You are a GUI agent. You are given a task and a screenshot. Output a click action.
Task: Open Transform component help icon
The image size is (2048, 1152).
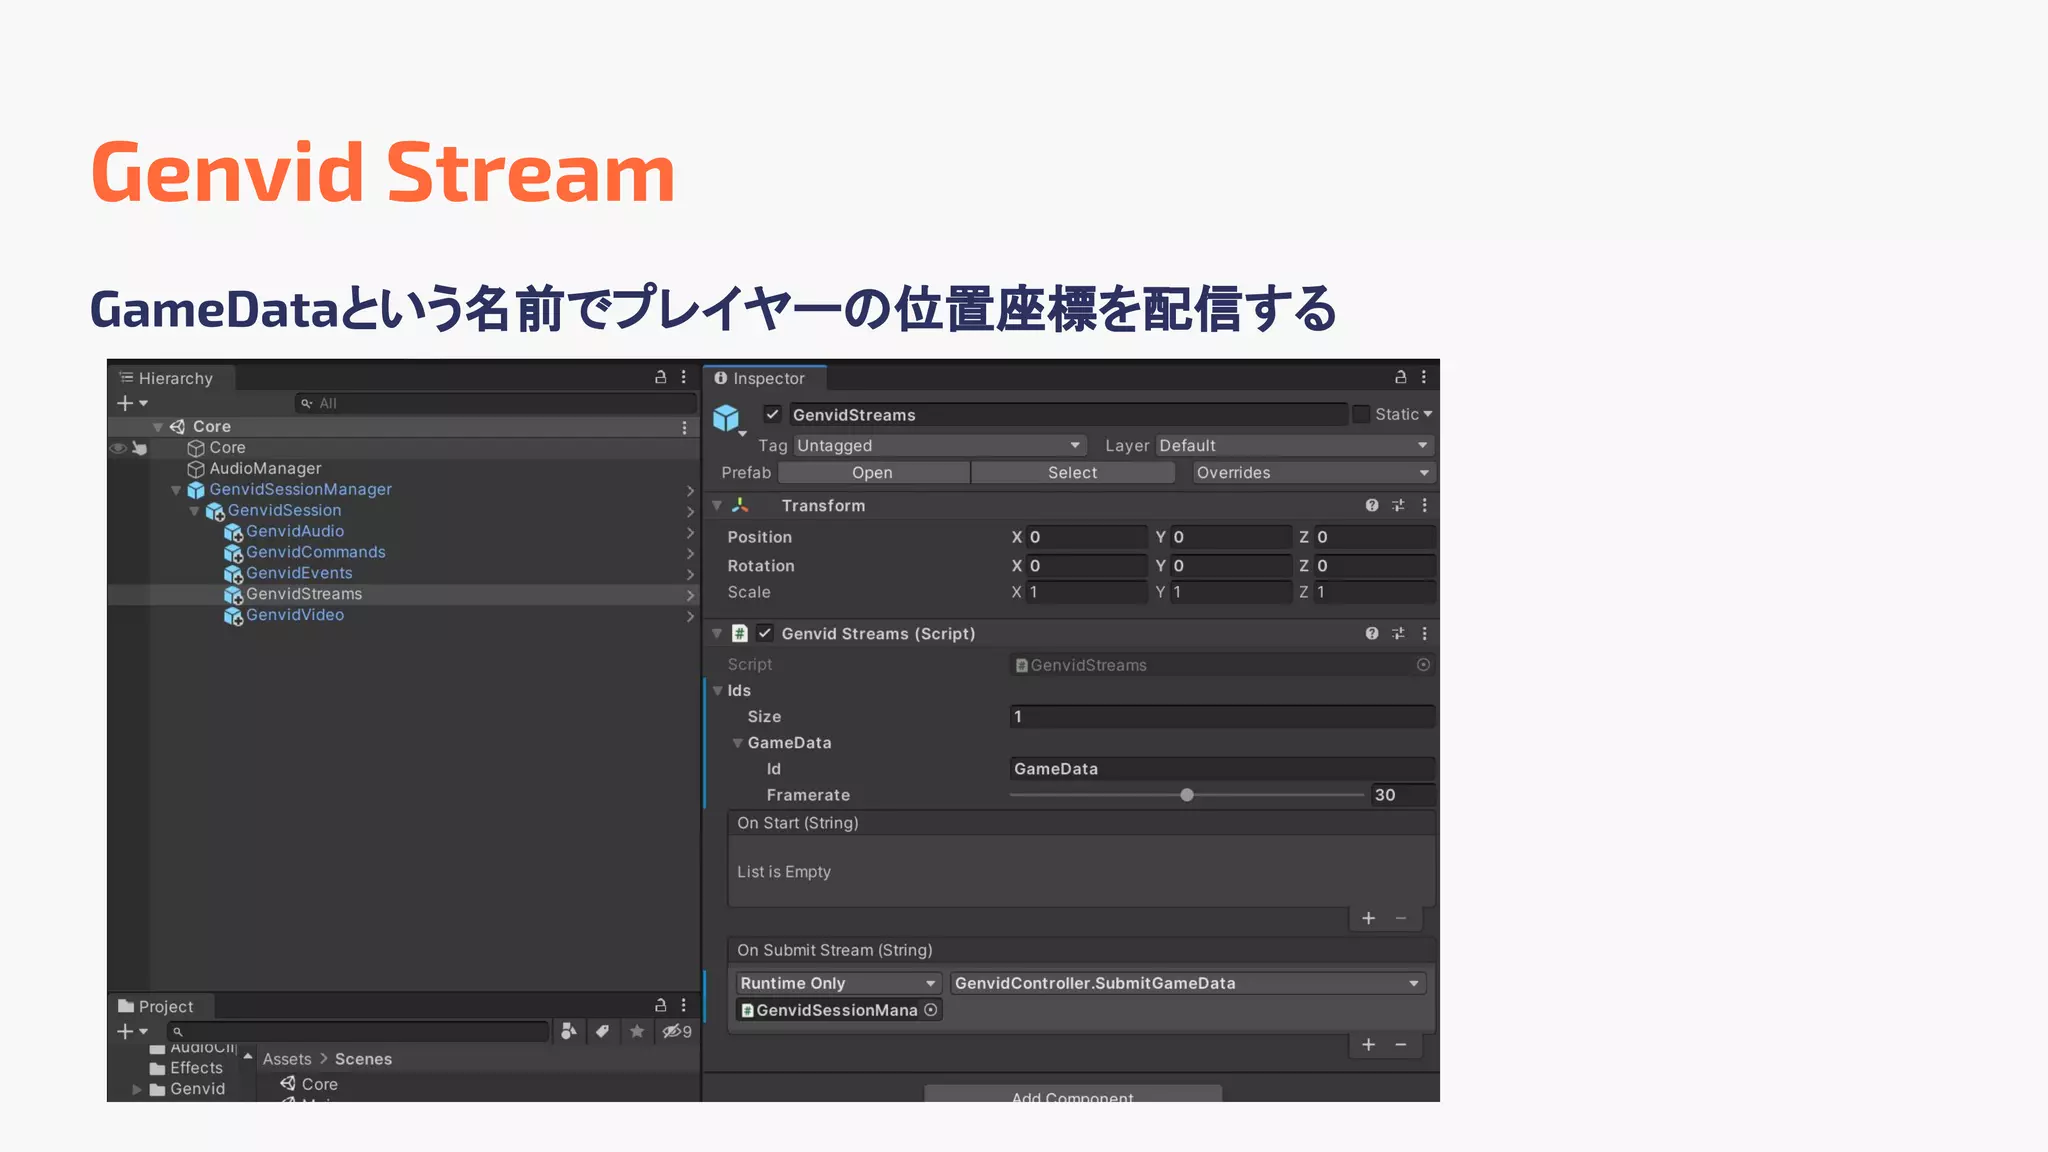pyautogui.click(x=1372, y=506)
